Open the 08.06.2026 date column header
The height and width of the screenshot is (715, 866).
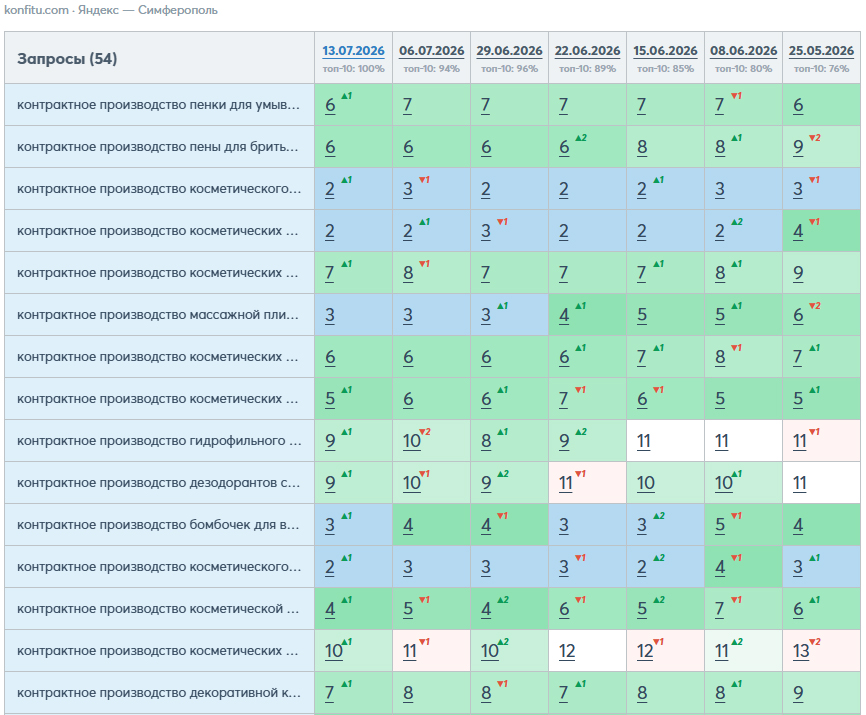click(743, 51)
